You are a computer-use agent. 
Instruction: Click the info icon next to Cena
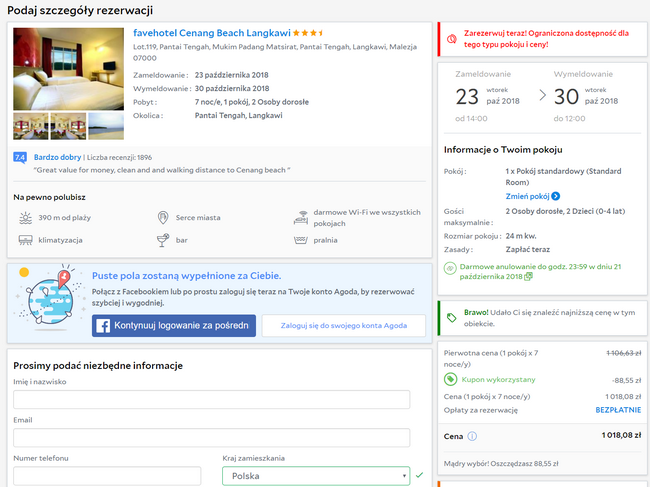[x=472, y=436]
